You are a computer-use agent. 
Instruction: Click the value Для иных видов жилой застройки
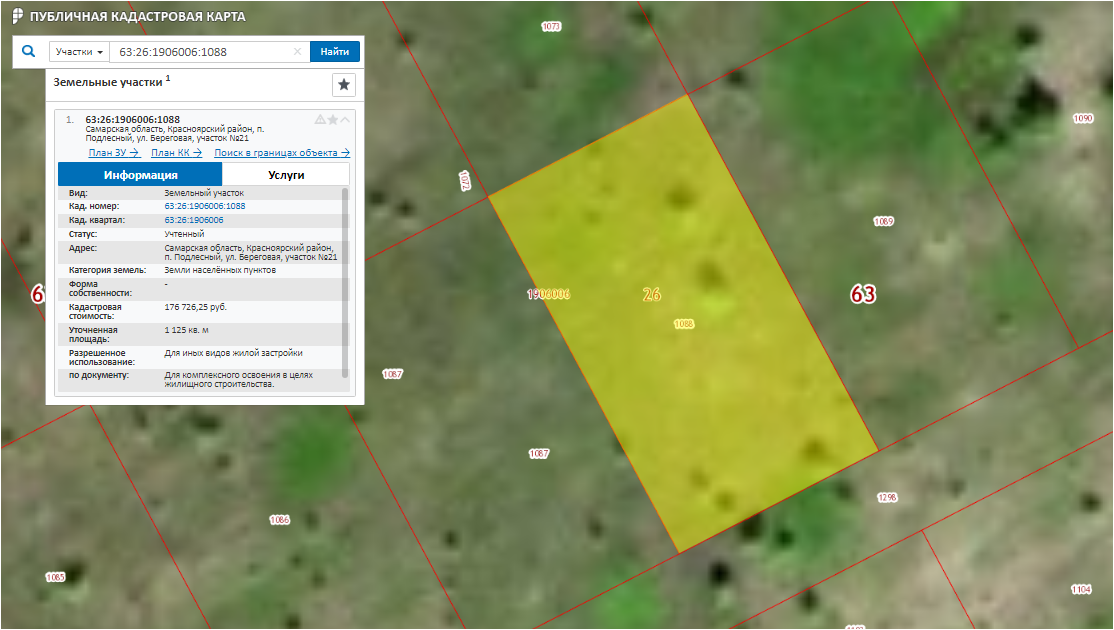click(x=233, y=353)
